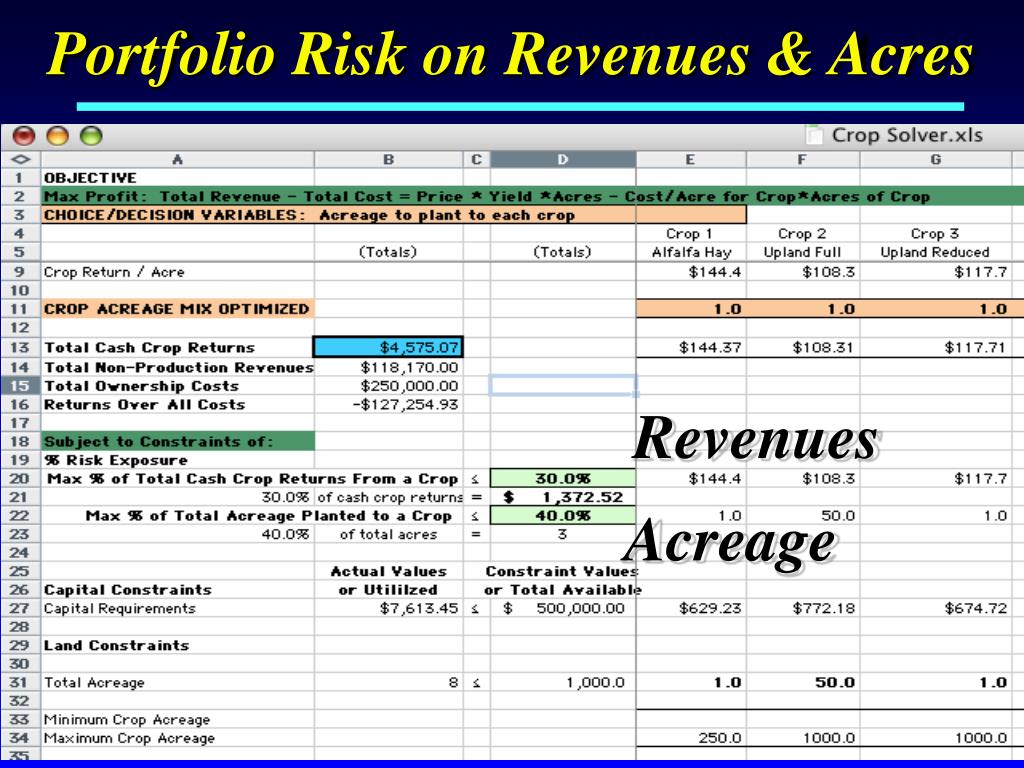Select column G header

click(936, 159)
